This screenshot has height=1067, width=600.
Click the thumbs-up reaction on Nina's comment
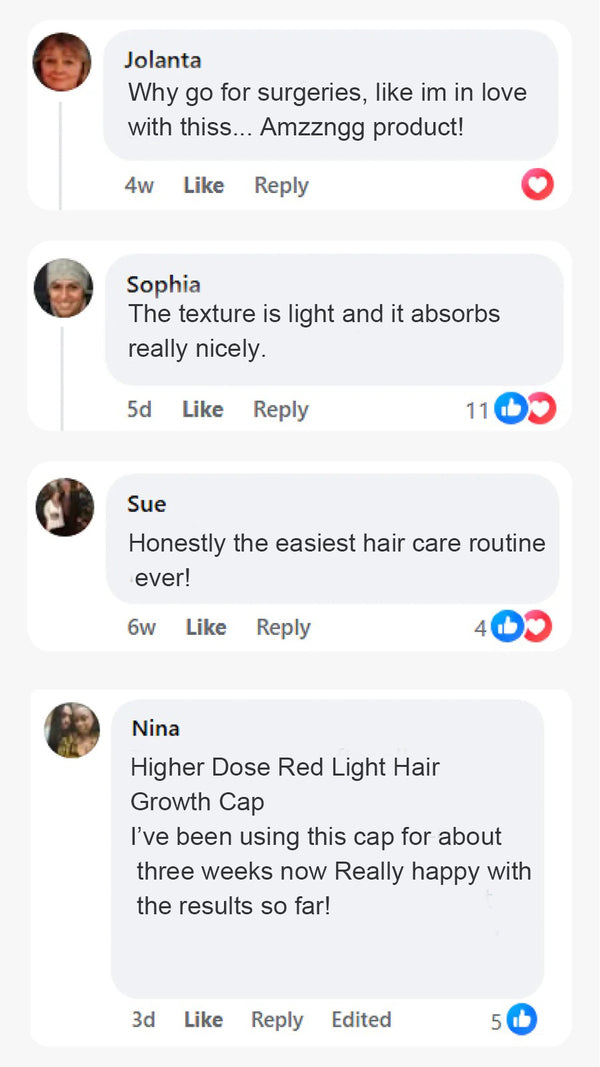(x=522, y=1019)
